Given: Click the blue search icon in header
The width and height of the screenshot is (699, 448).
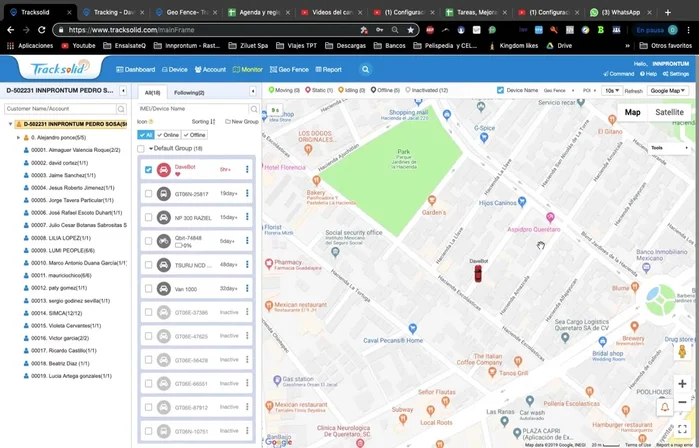Looking at the screenshot, I should point(365,70).
